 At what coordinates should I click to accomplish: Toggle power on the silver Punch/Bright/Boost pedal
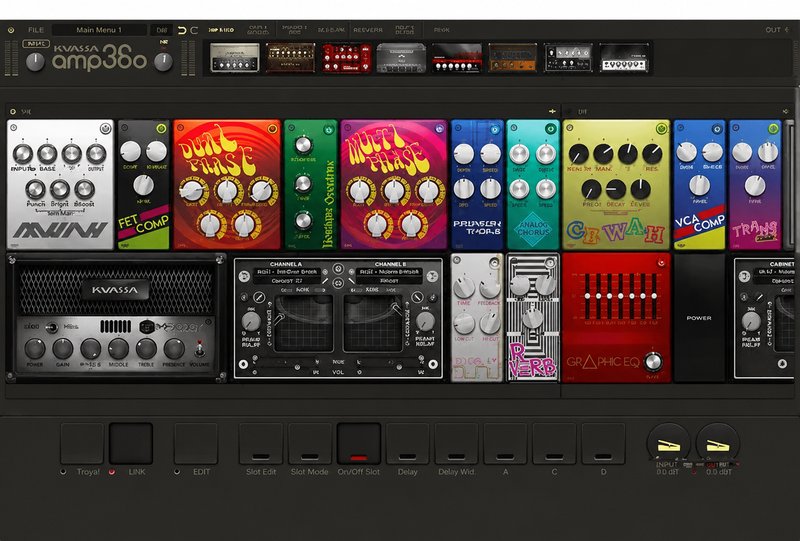[106, 128]
